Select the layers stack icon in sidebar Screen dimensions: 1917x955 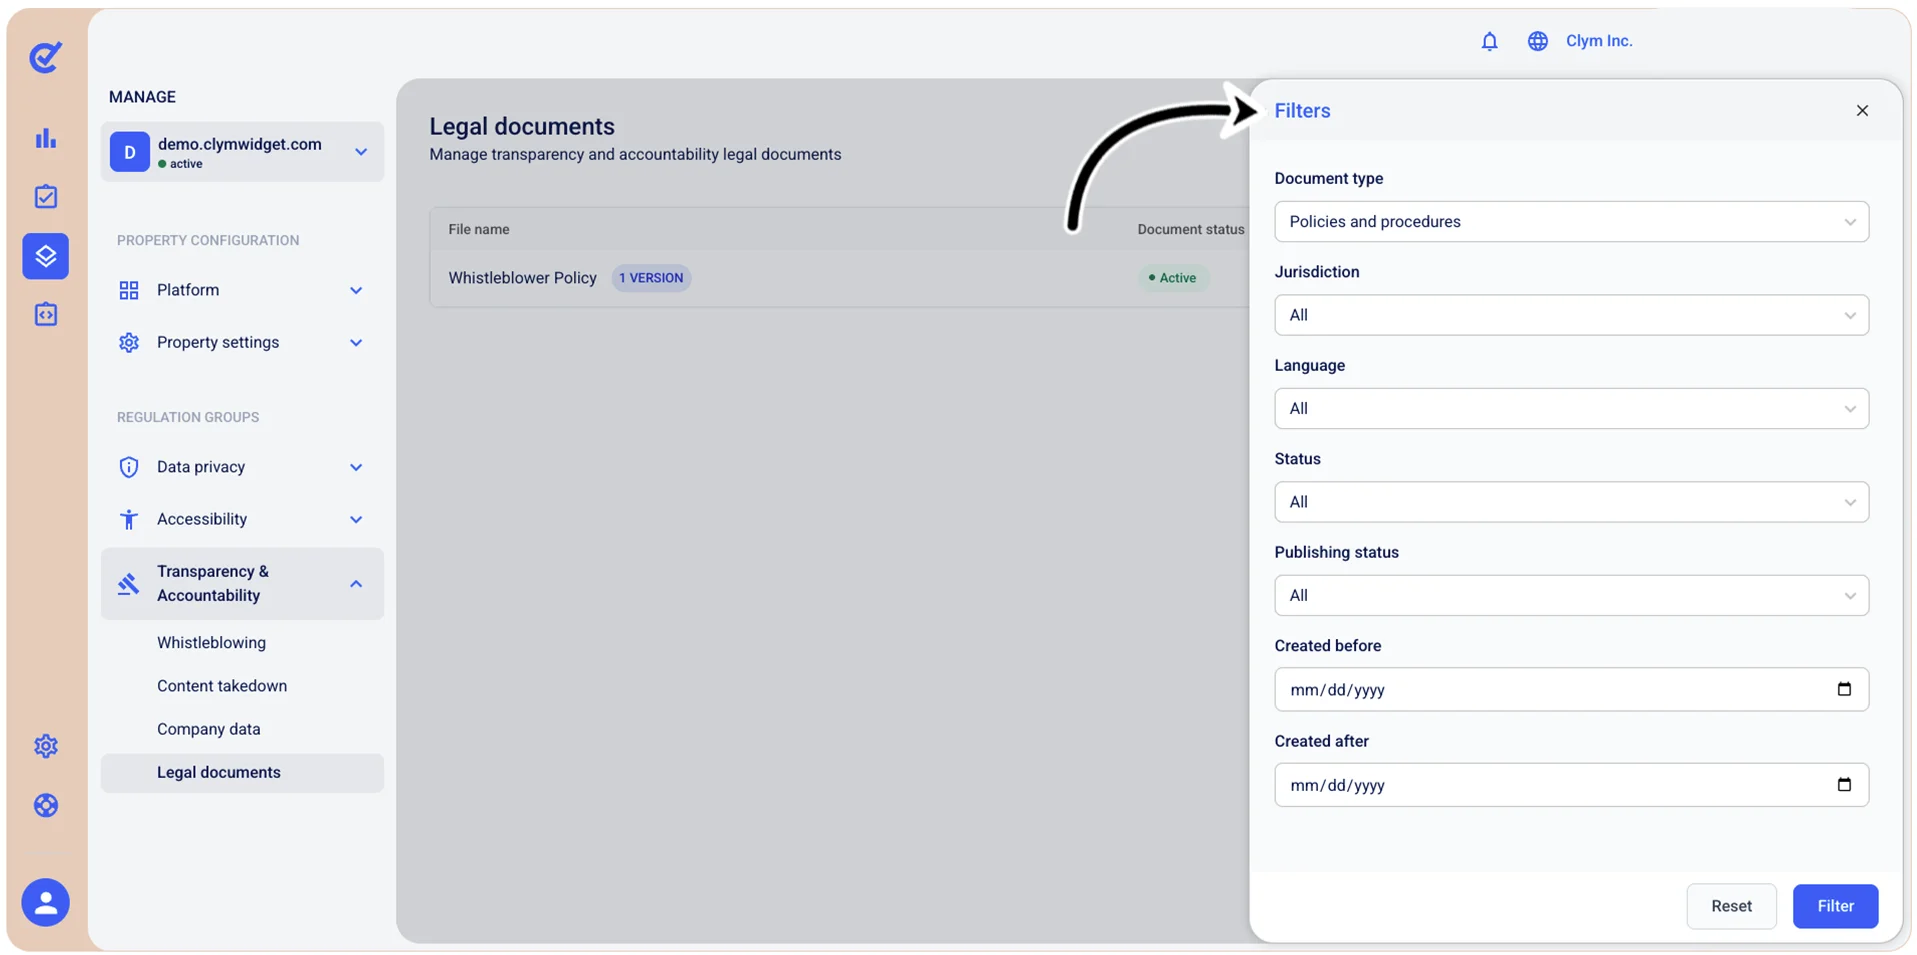46,256
